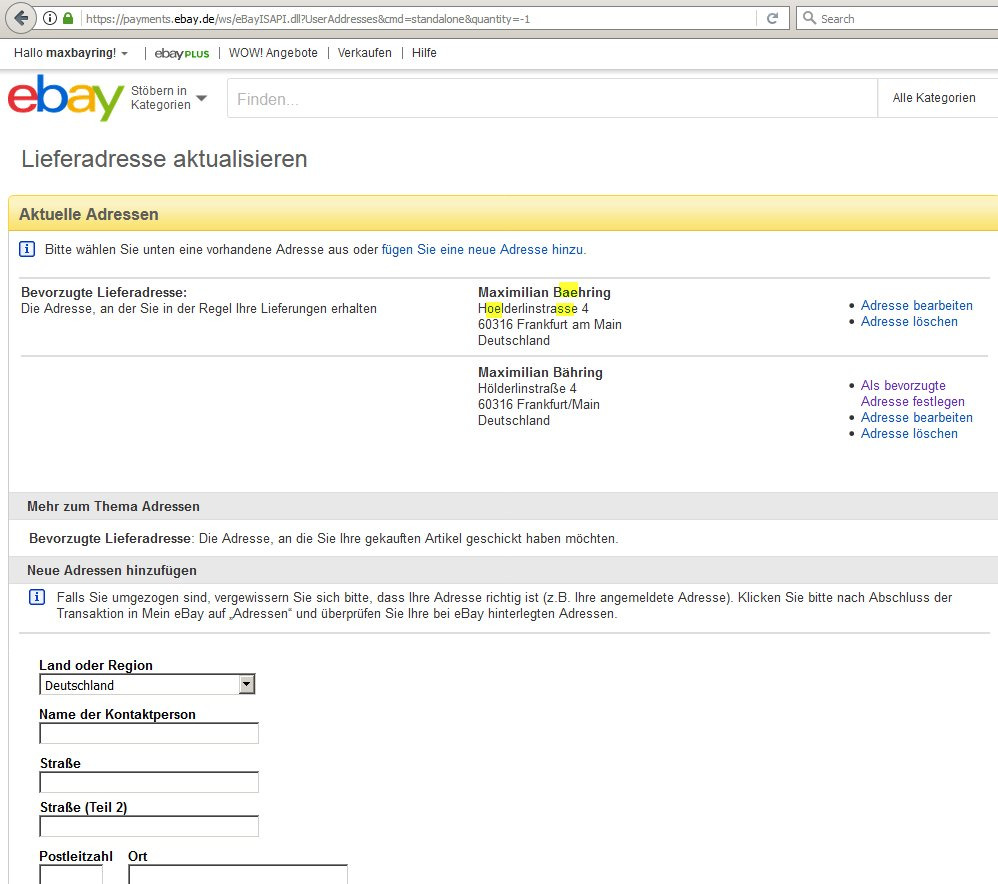Click the site information icon in address bar

[x=50, y=18]
